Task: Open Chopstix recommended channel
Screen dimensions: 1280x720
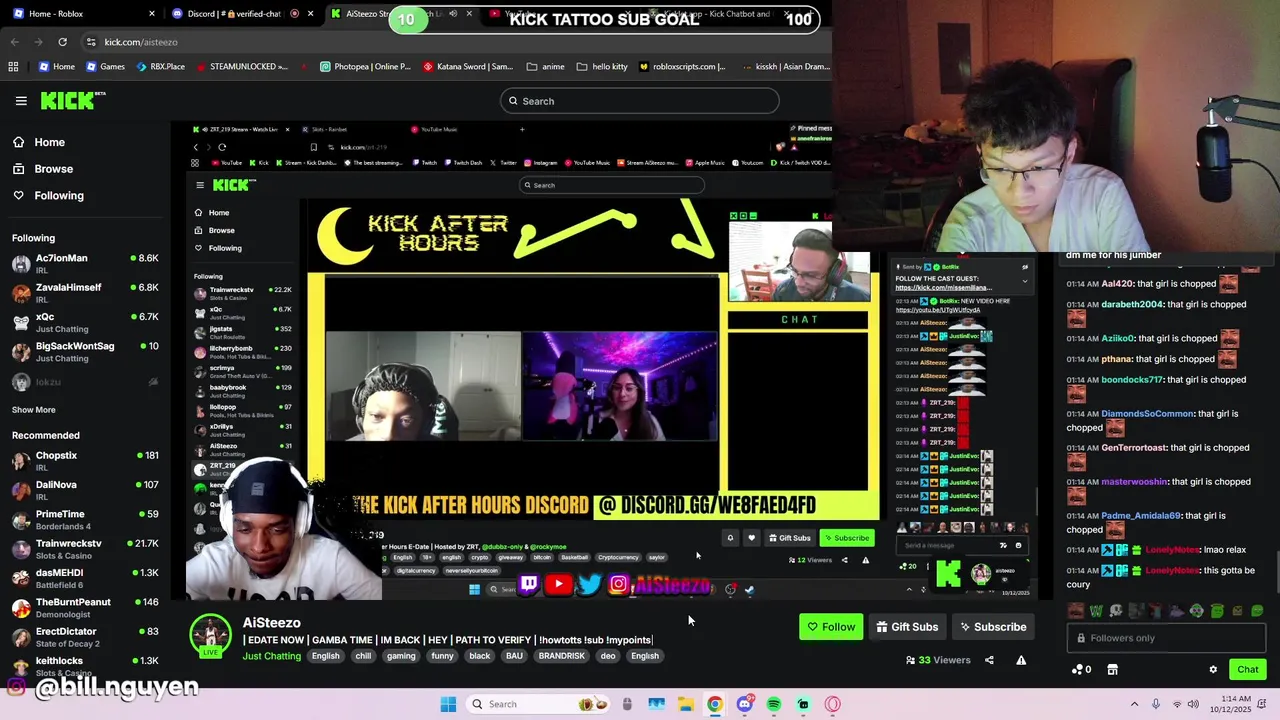Action: click(x=85, y=461)
